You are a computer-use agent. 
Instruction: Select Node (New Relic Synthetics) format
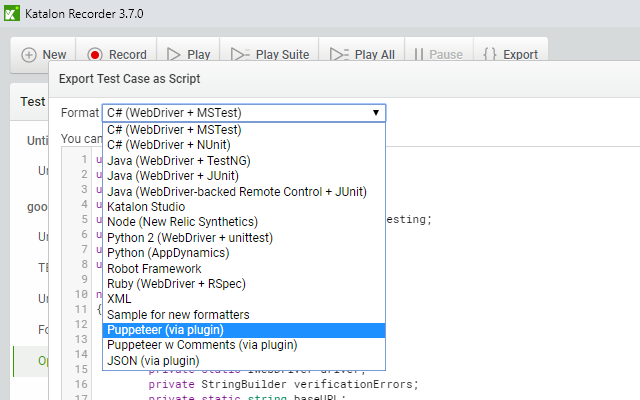point(244,222)
